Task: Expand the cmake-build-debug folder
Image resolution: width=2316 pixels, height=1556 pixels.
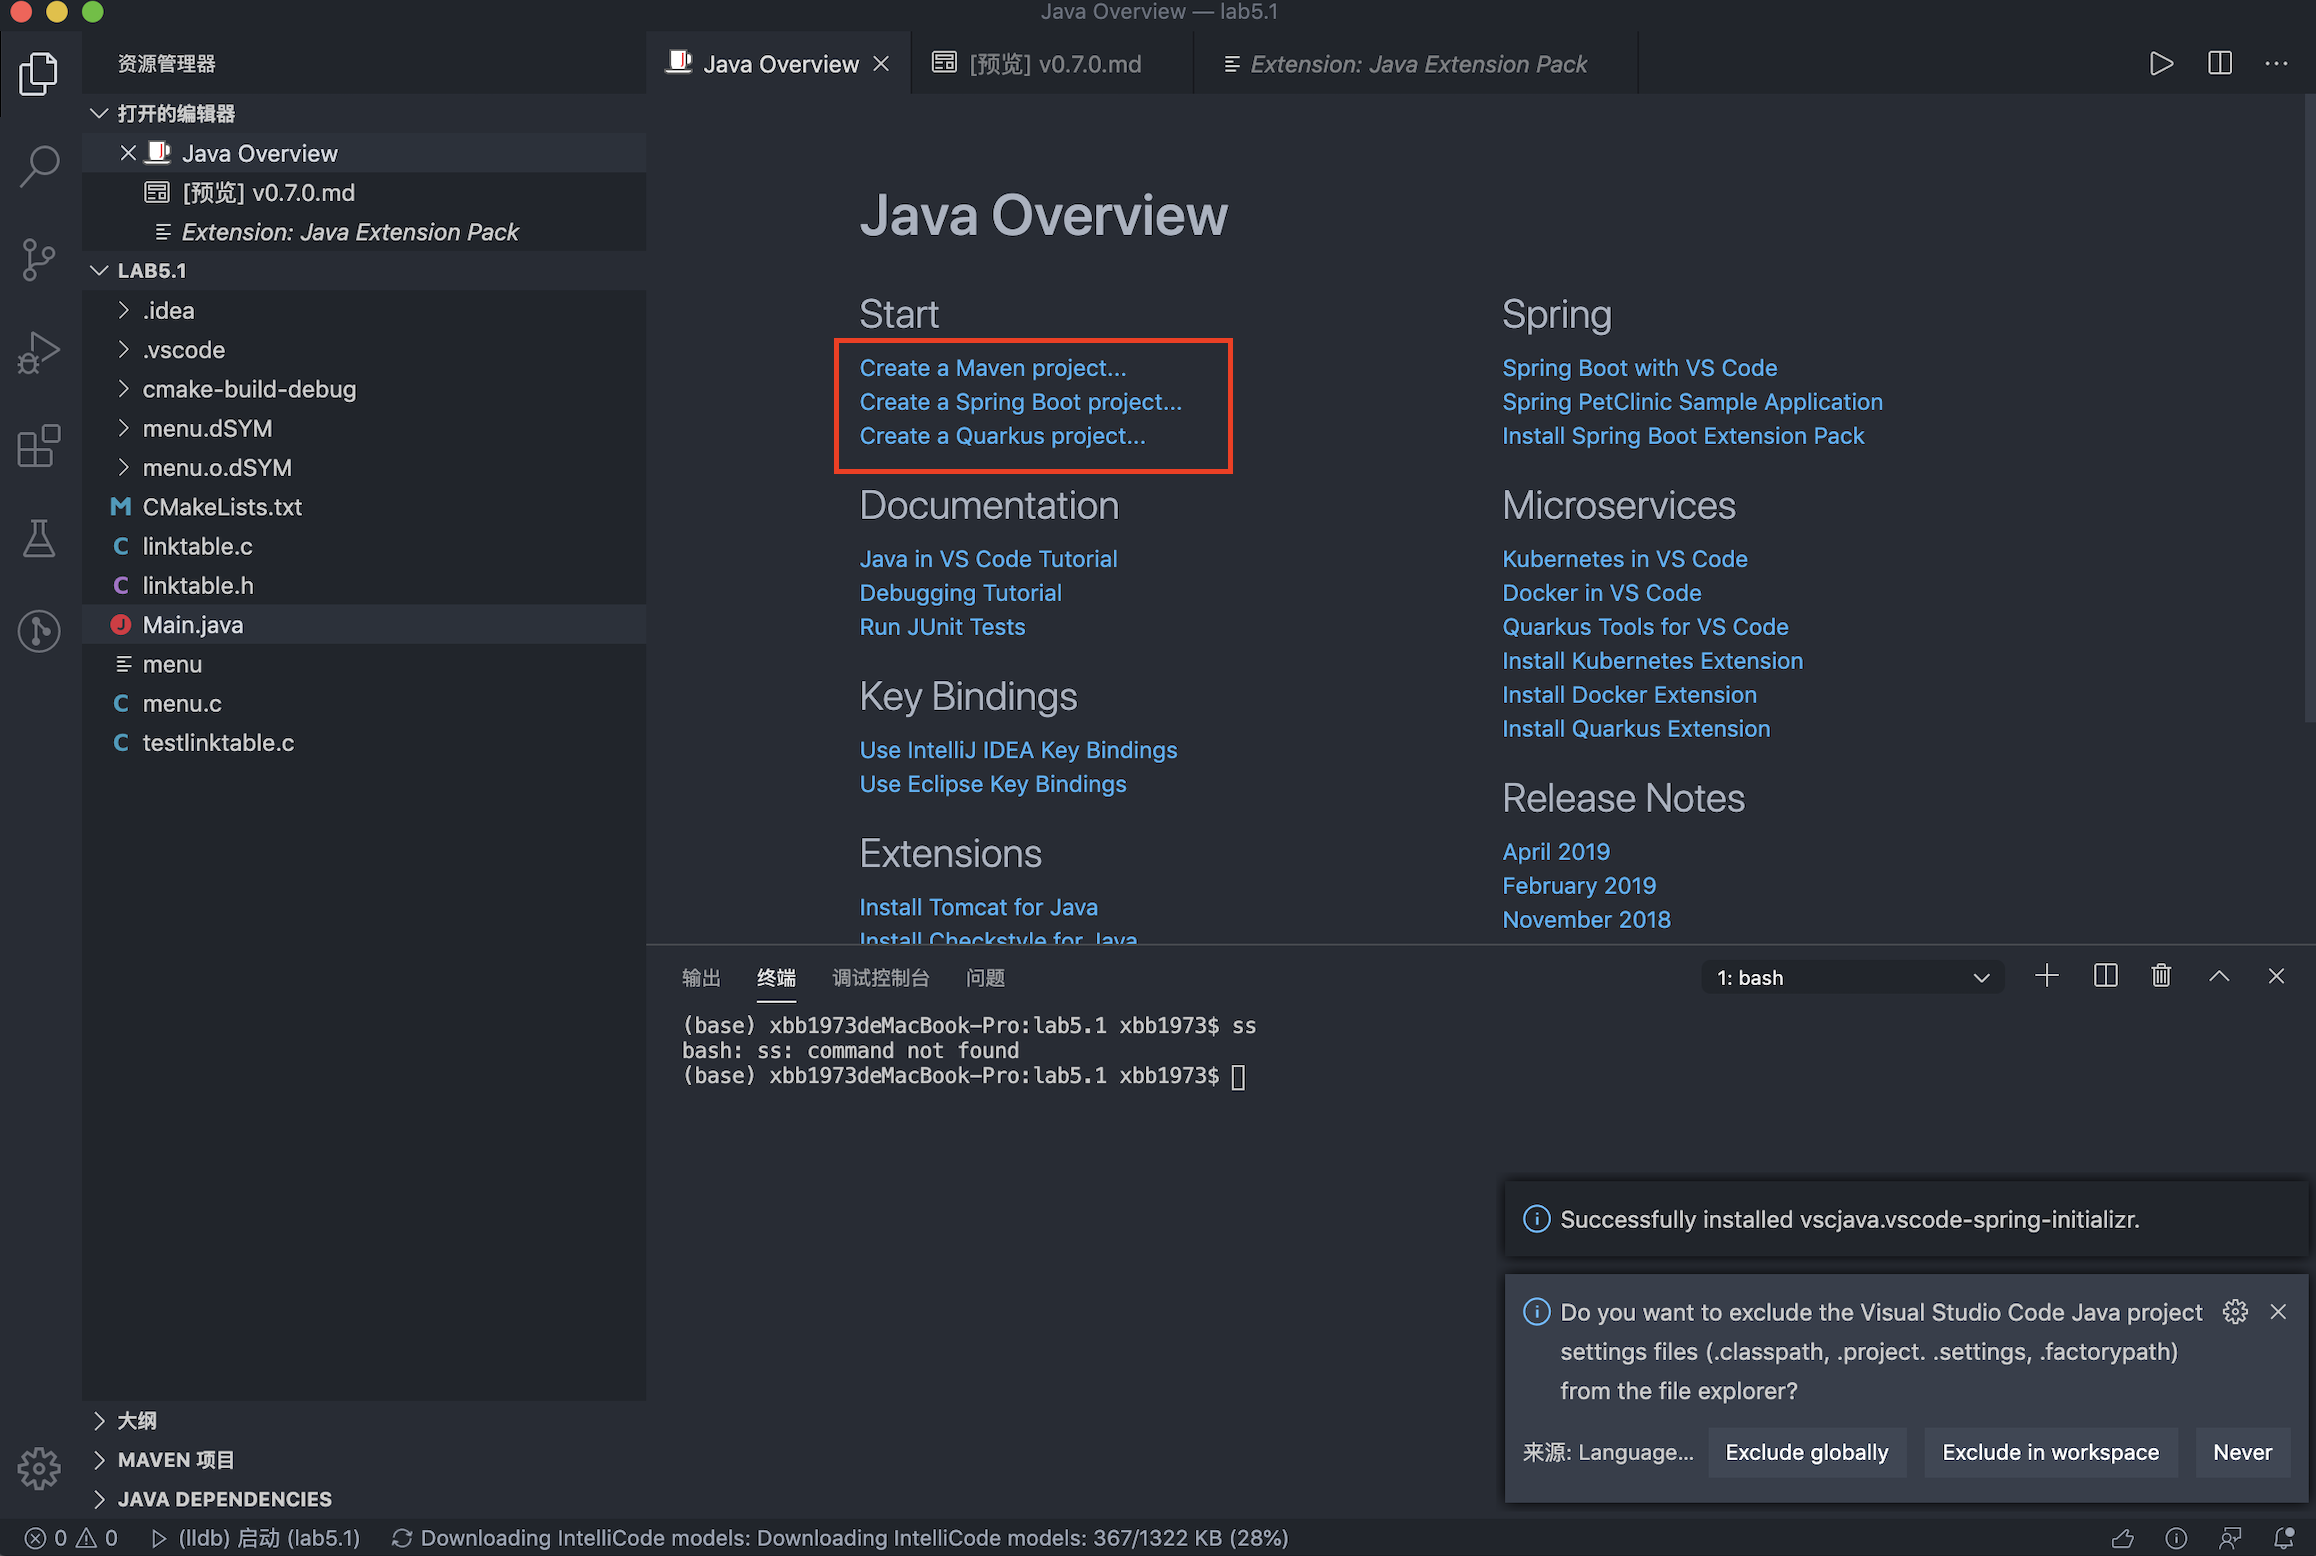Action: pos(249,389)
